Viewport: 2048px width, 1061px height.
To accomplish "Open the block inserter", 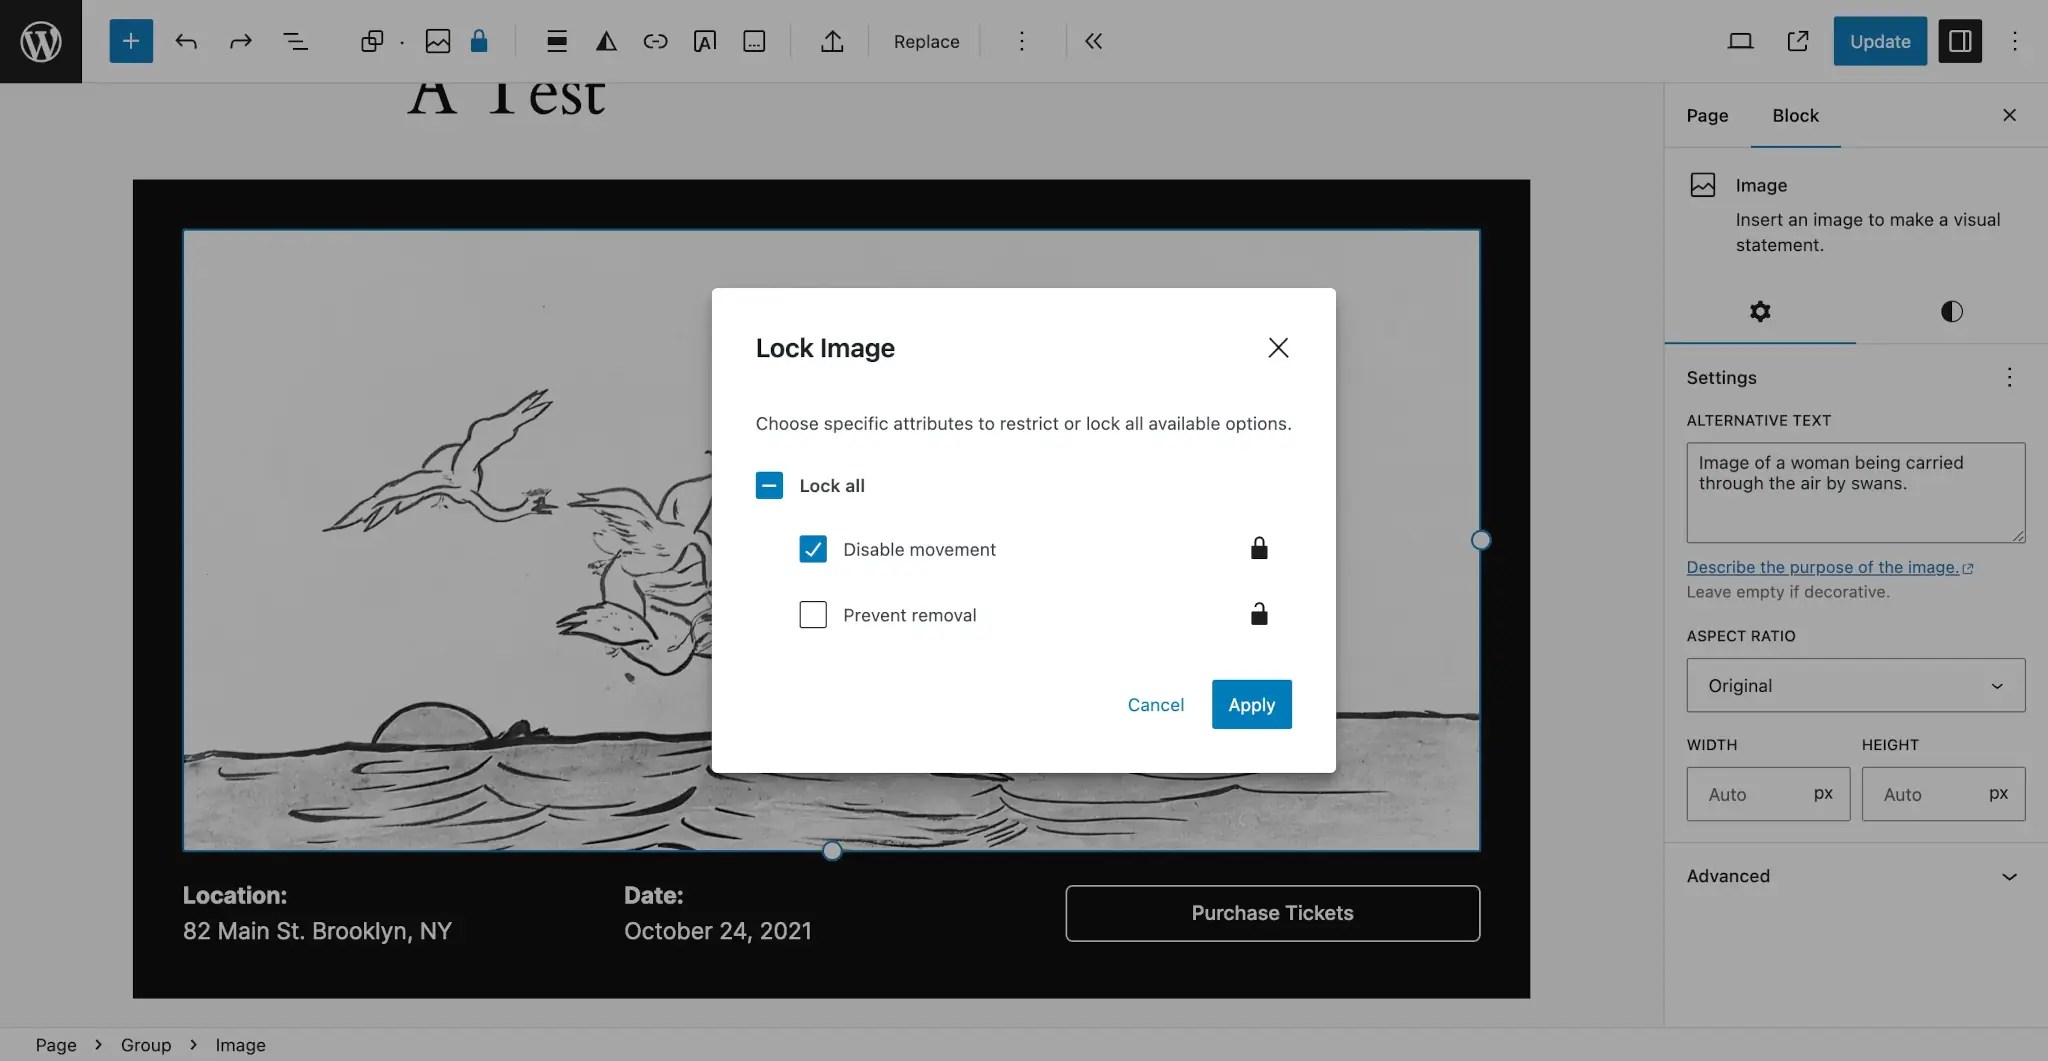I will [x=129, y=41].
